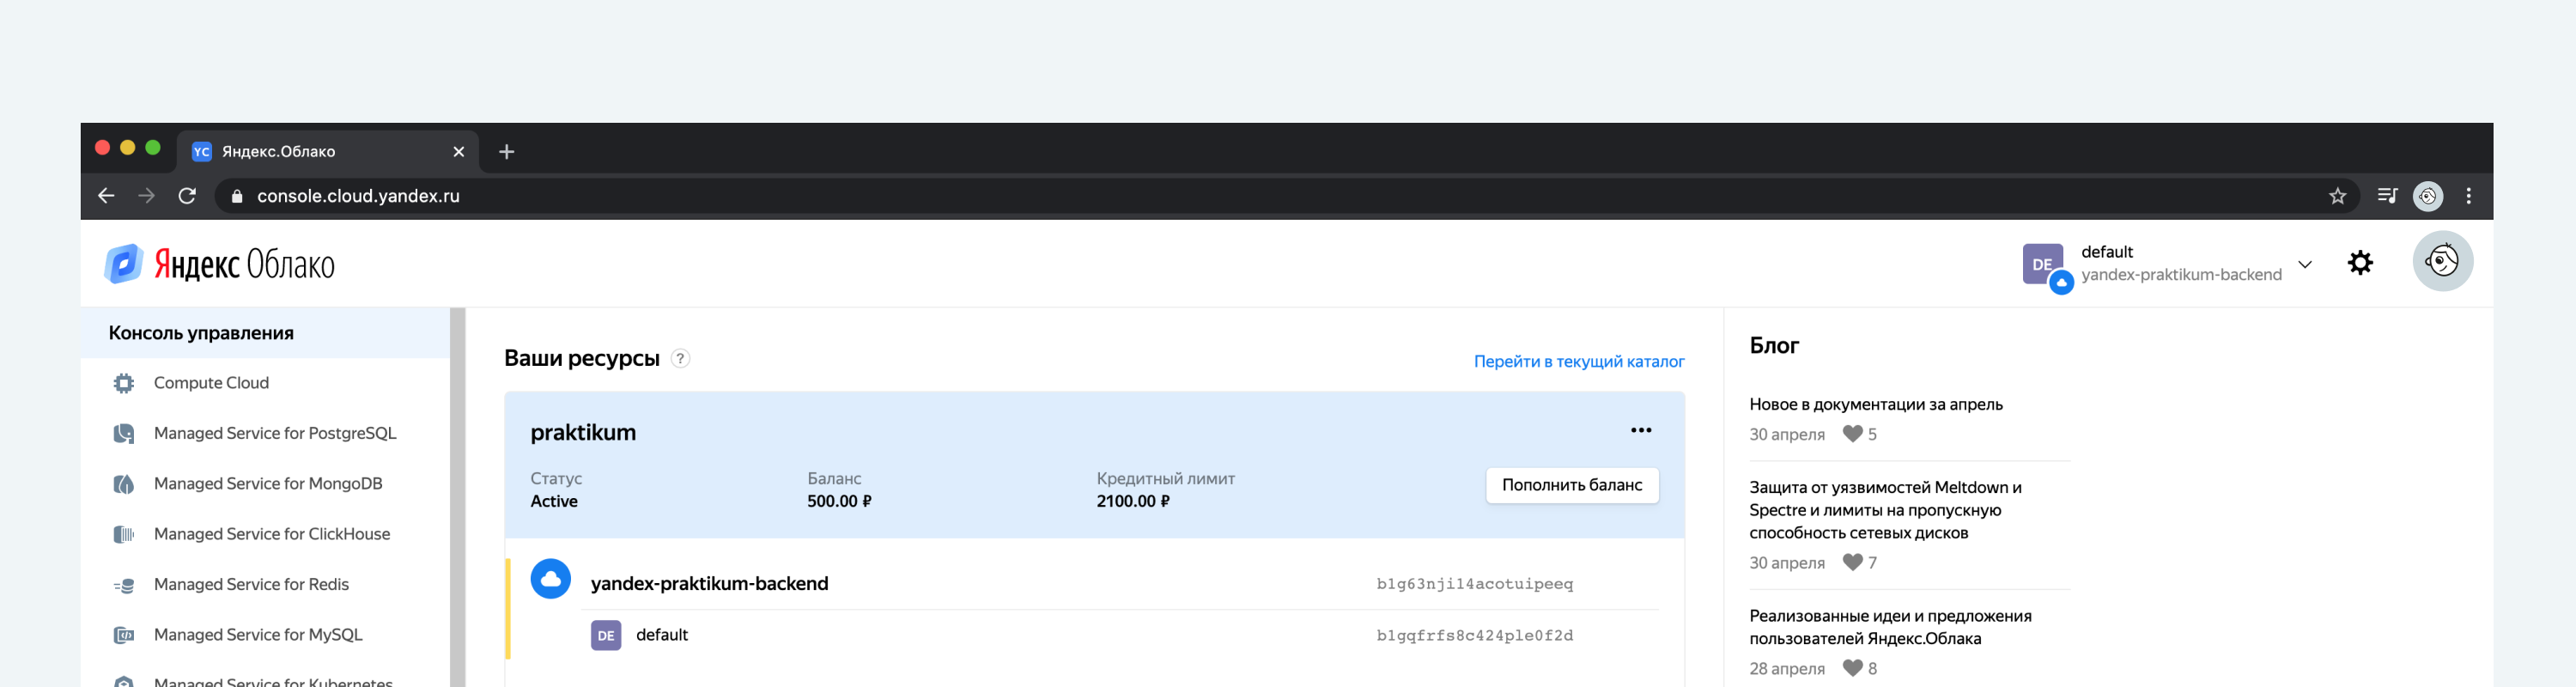The image size is (2576, 687).
Task: Click the PostgreSQL service icon
Action: point(124,434)
